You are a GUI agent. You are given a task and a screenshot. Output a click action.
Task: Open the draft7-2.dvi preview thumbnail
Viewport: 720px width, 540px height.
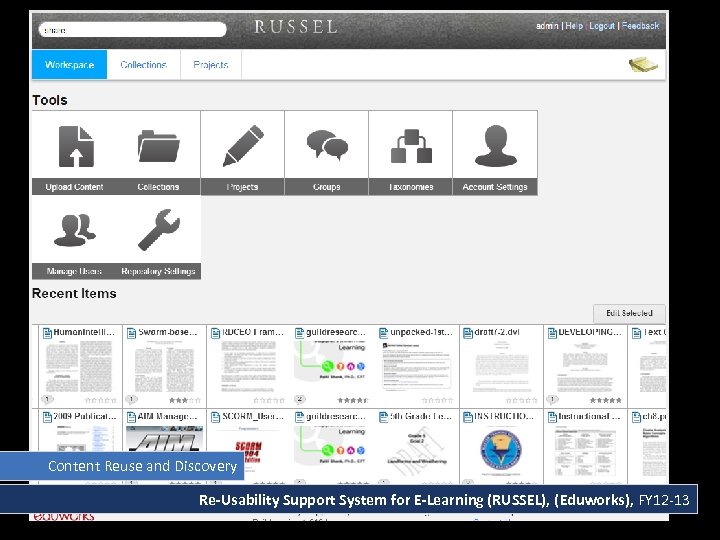point(501,367)
